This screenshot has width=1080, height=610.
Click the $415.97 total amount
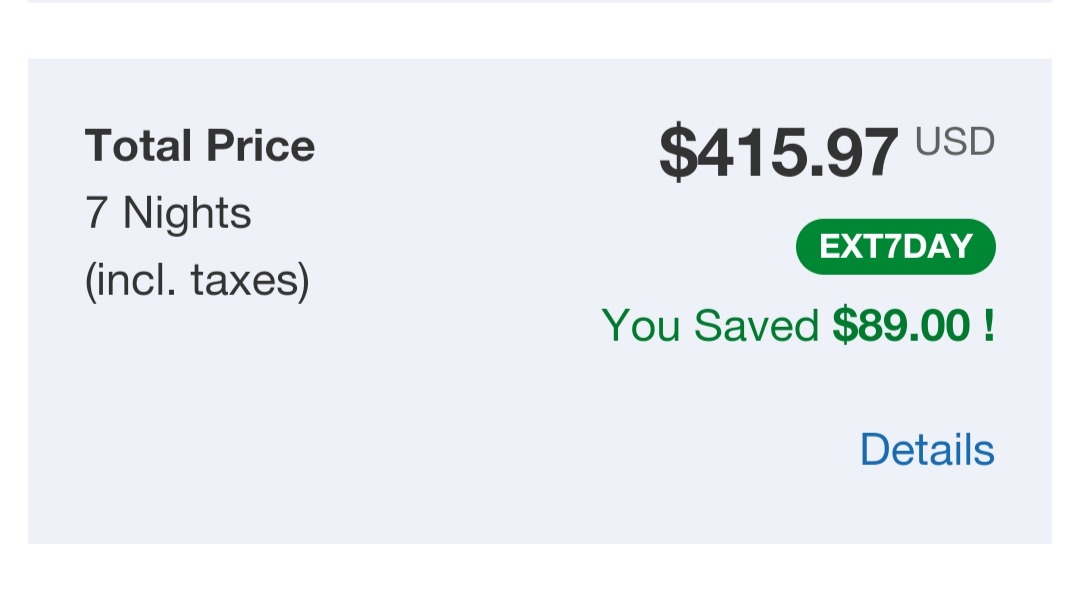click(779, 153)
